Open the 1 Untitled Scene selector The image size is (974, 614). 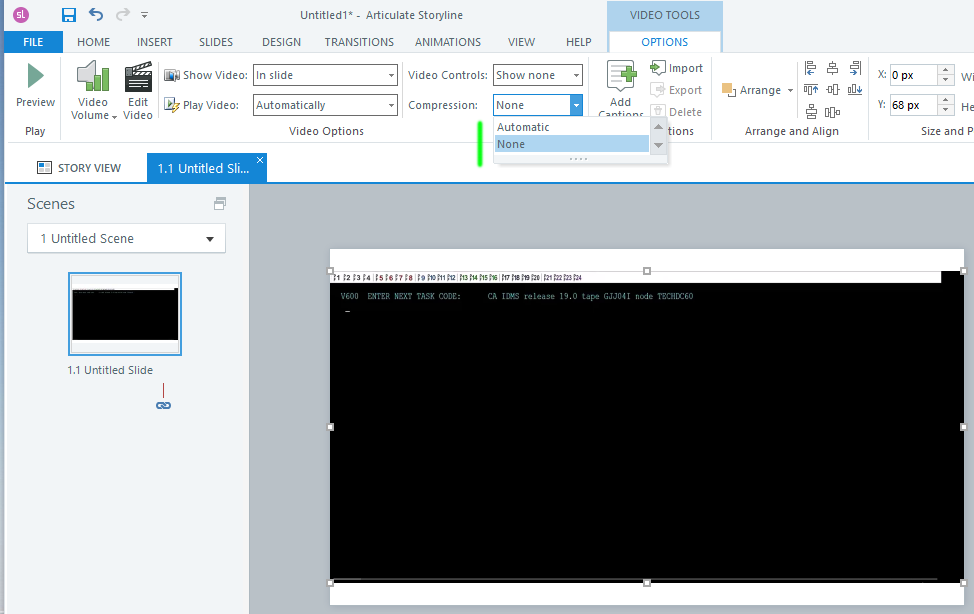point(126,238)
